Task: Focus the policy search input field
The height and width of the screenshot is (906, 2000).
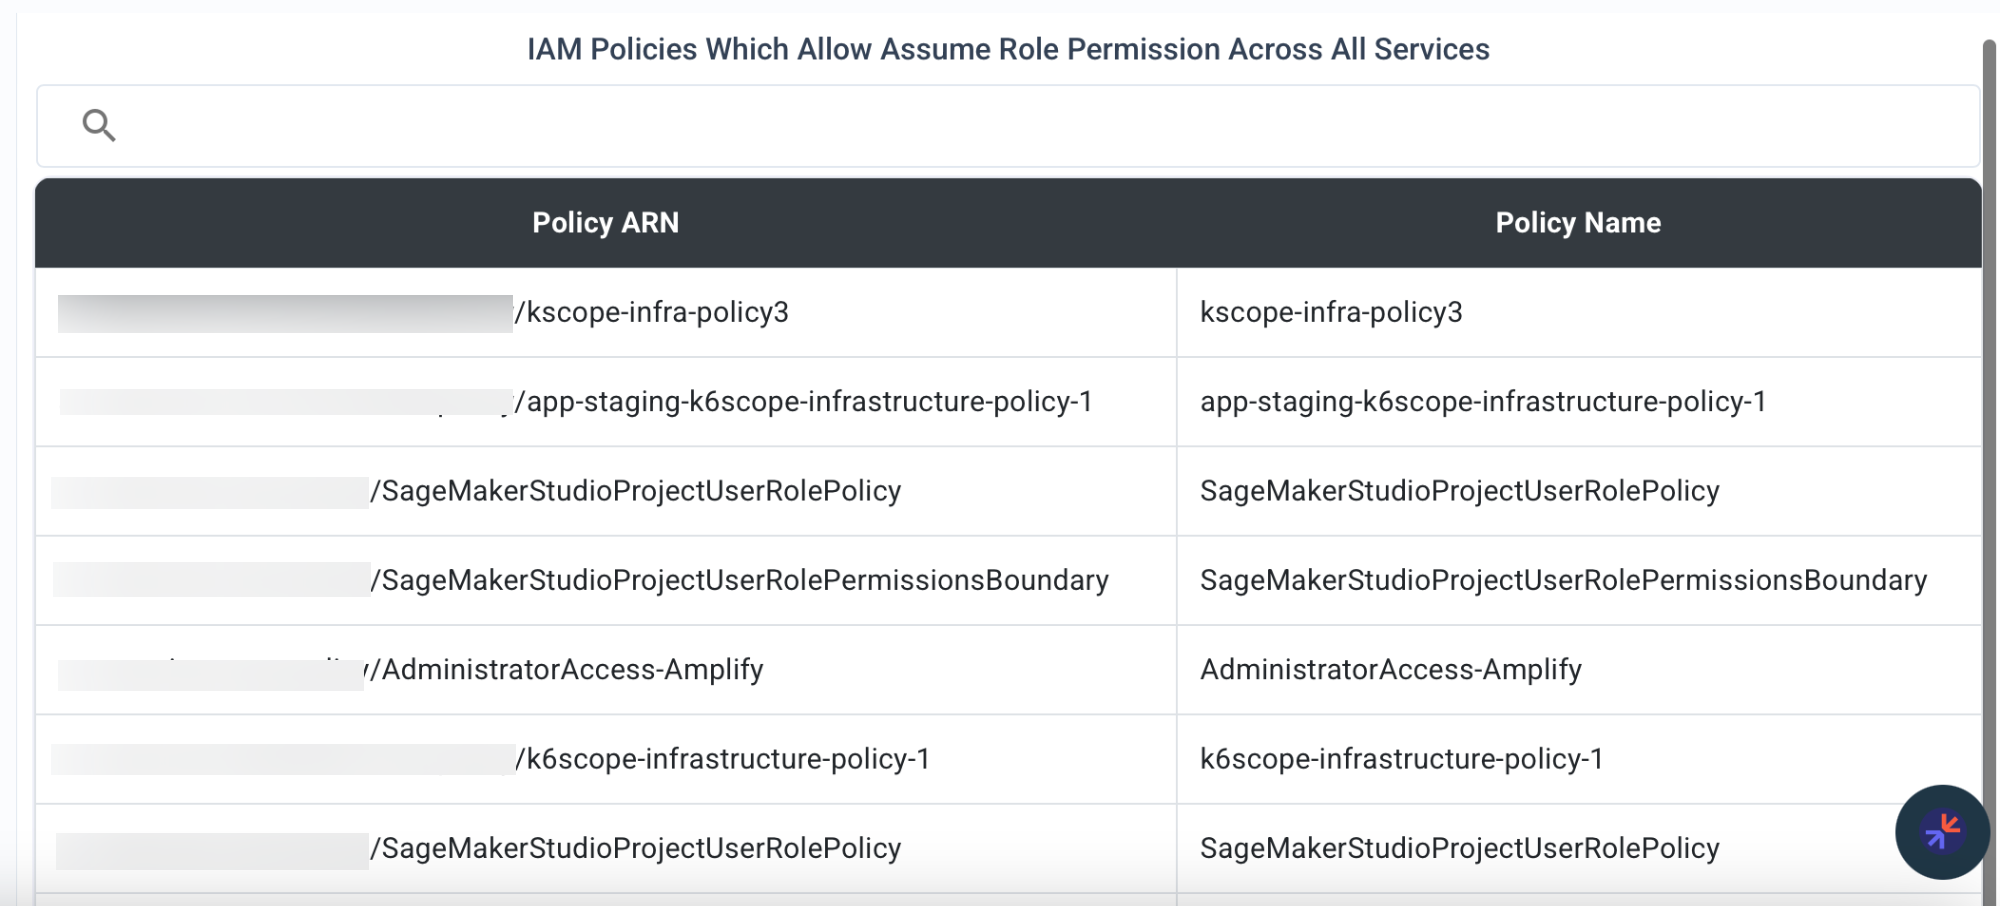Action: [x=1008, y=126]
